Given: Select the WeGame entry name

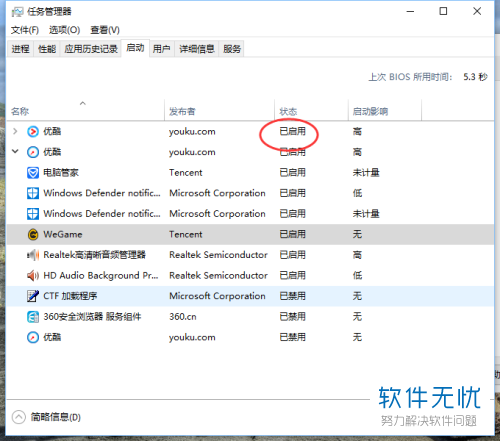Looking at the screenshot, I should click(63, 234).
